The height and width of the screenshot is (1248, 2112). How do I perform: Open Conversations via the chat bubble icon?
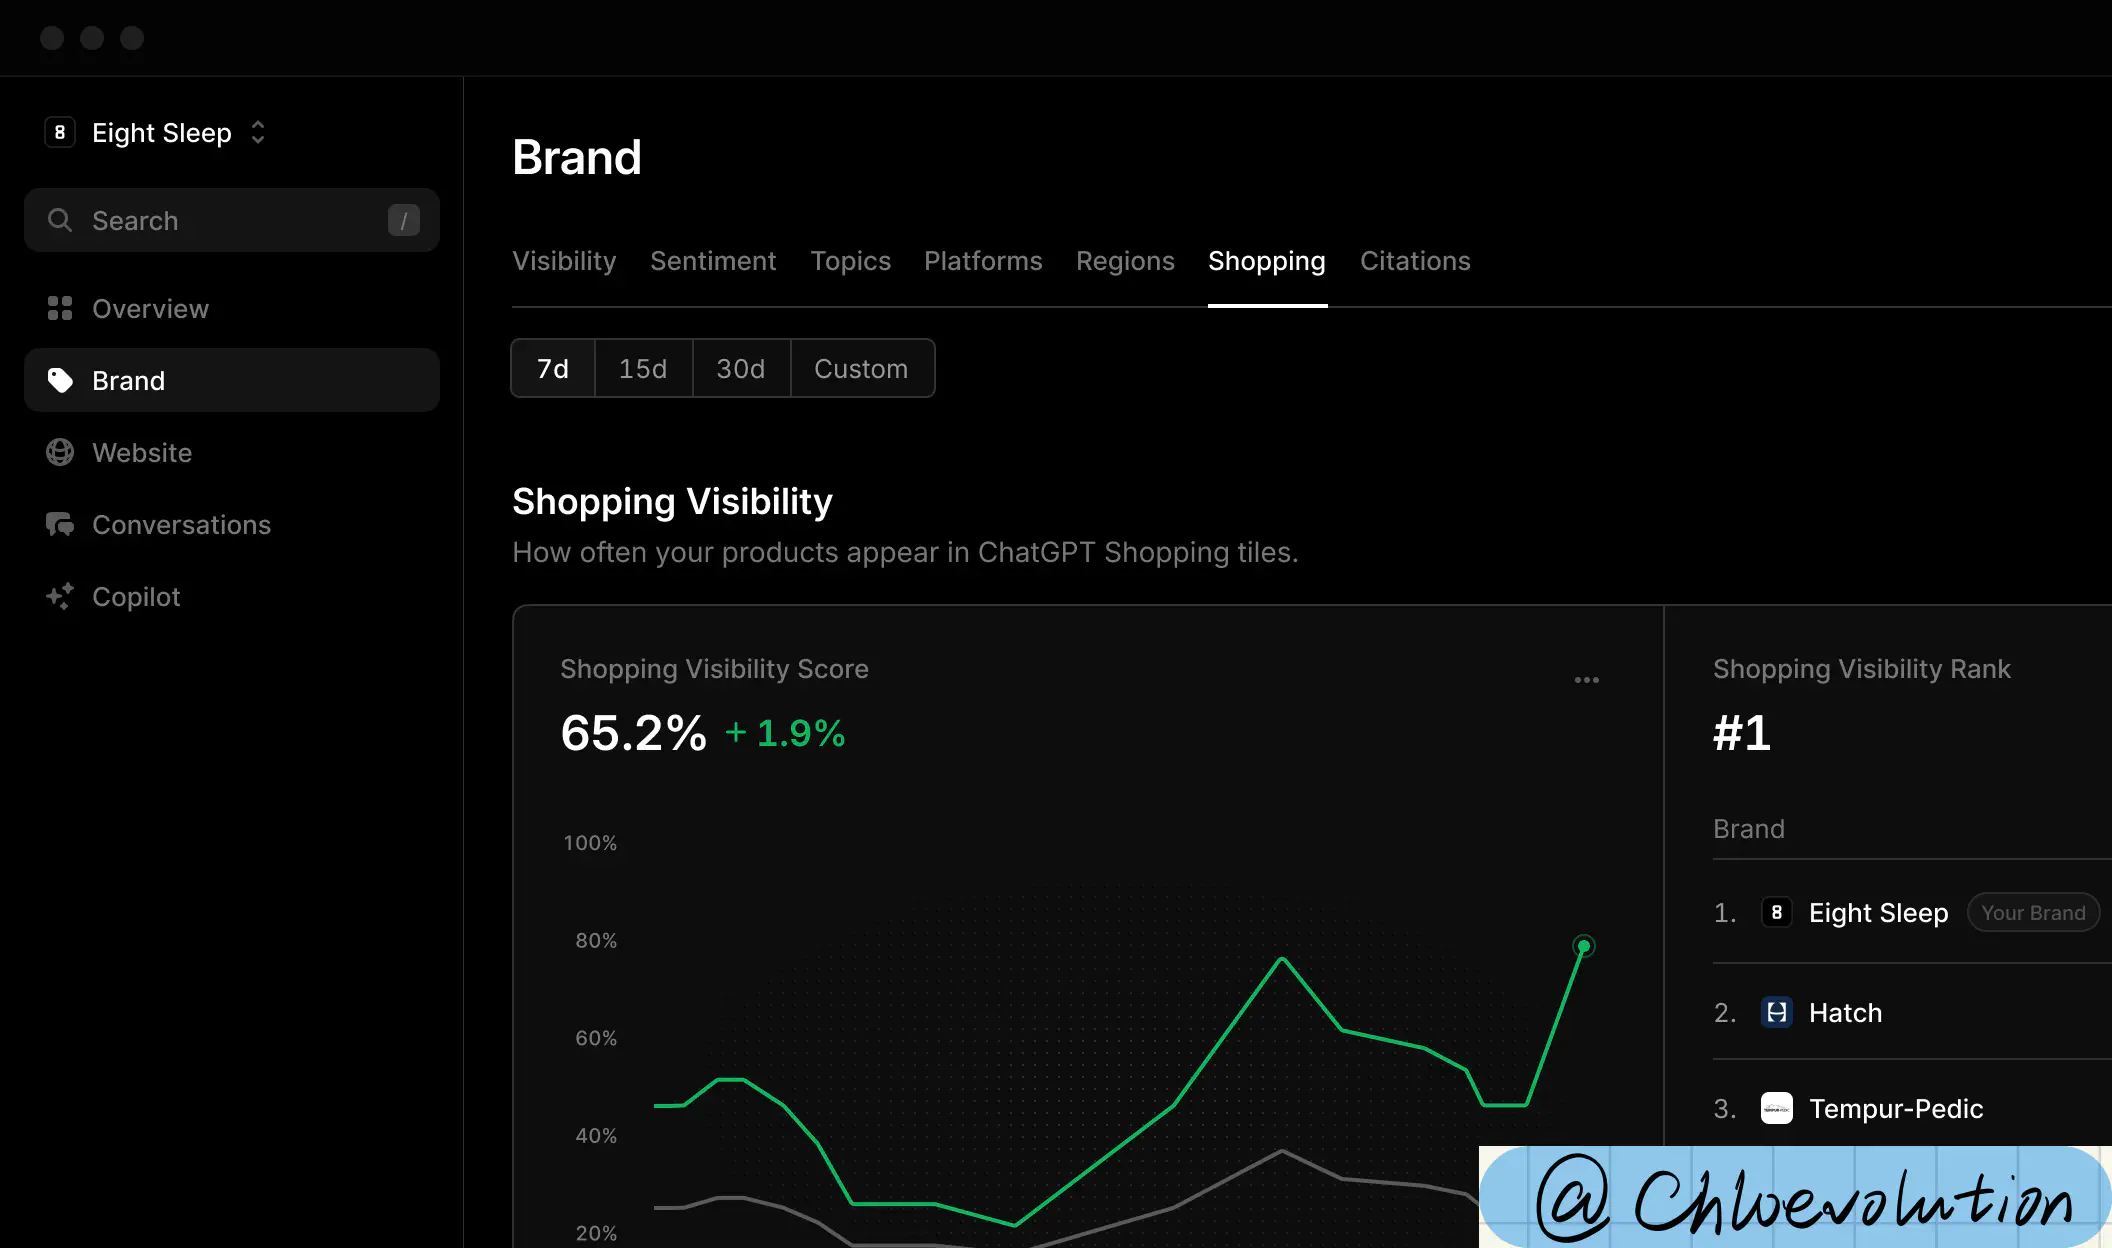coord(60,524)
